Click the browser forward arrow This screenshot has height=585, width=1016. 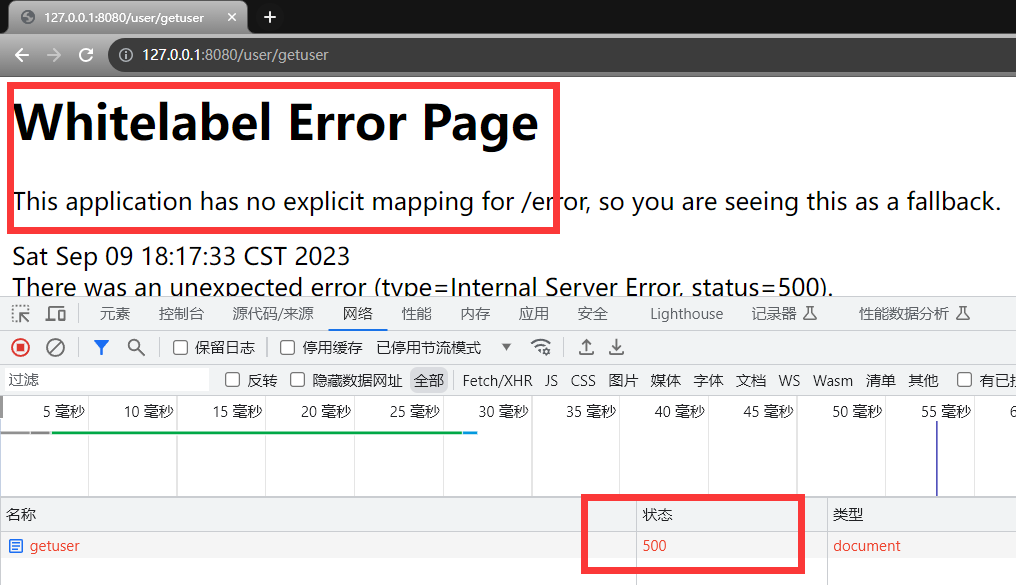[x=54, y=55]
